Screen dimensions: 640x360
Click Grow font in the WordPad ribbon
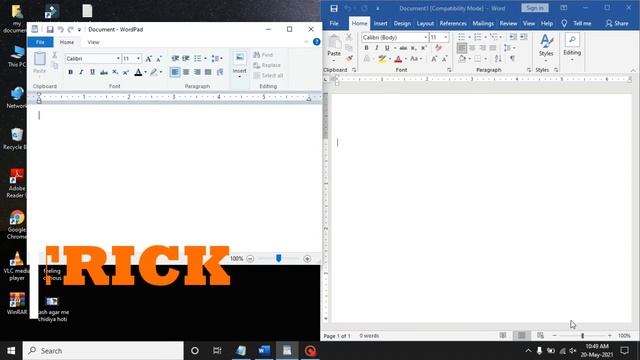[x=149, y=59]
